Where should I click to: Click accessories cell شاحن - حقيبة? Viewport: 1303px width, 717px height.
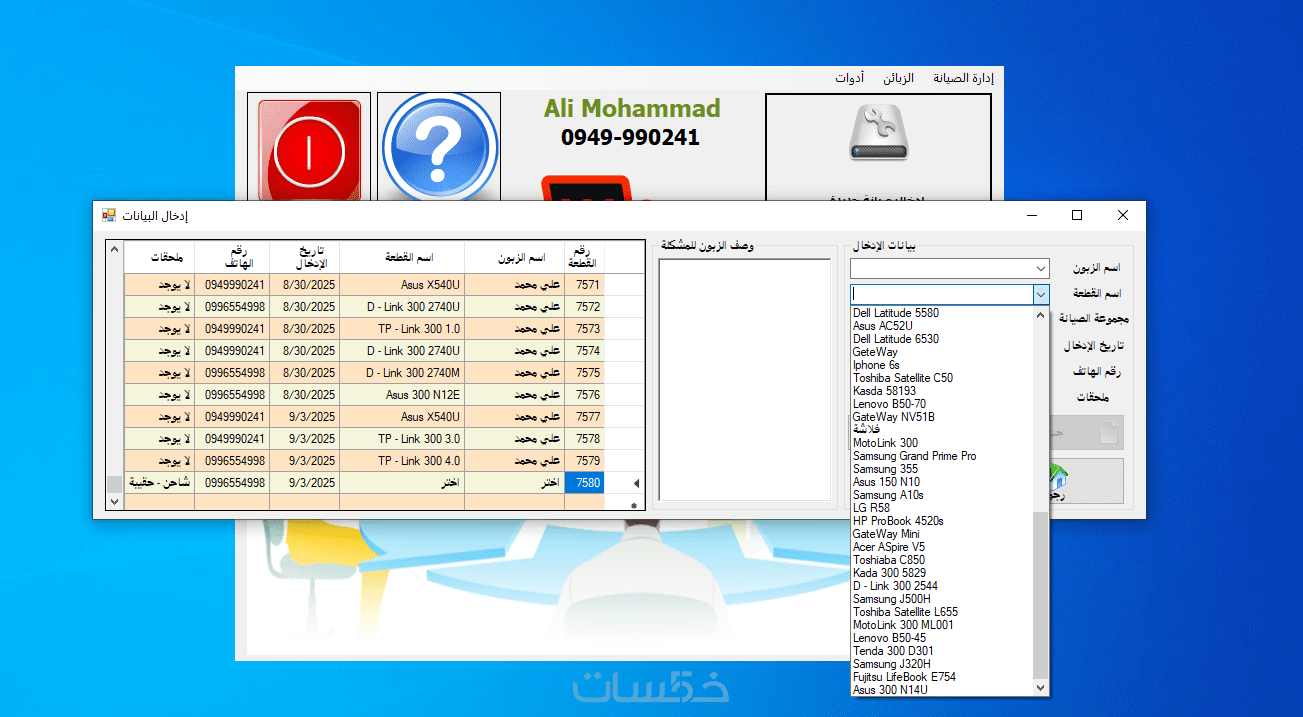coord(159,483)
